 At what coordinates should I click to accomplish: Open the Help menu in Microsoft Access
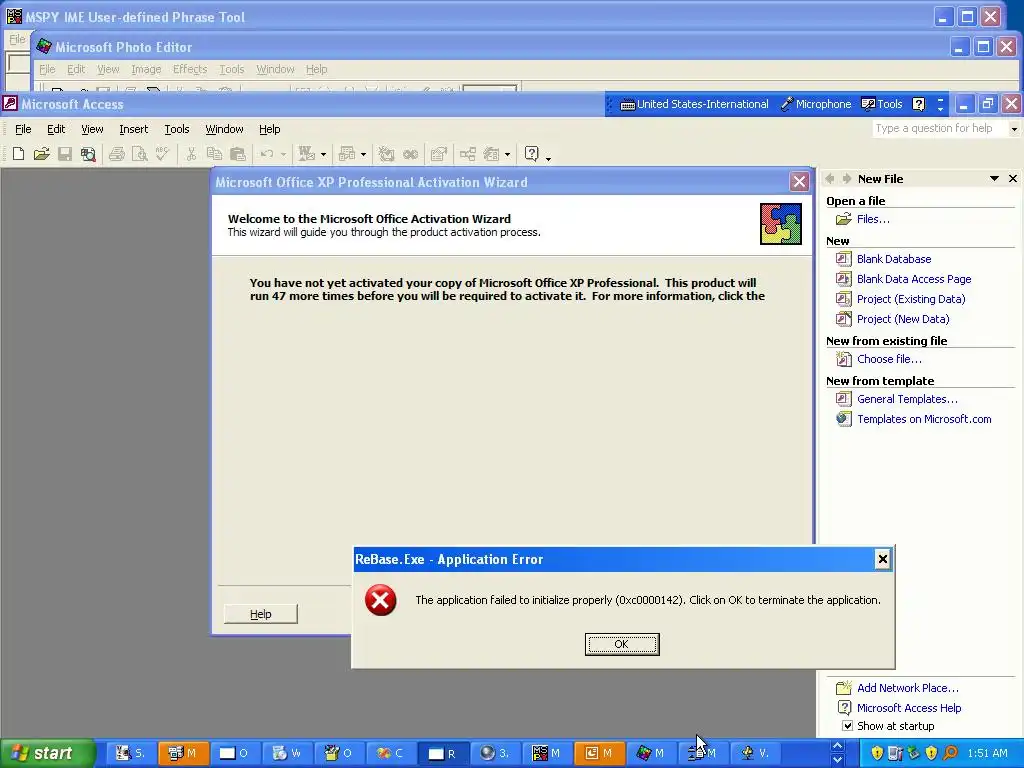tap(269, 129)
